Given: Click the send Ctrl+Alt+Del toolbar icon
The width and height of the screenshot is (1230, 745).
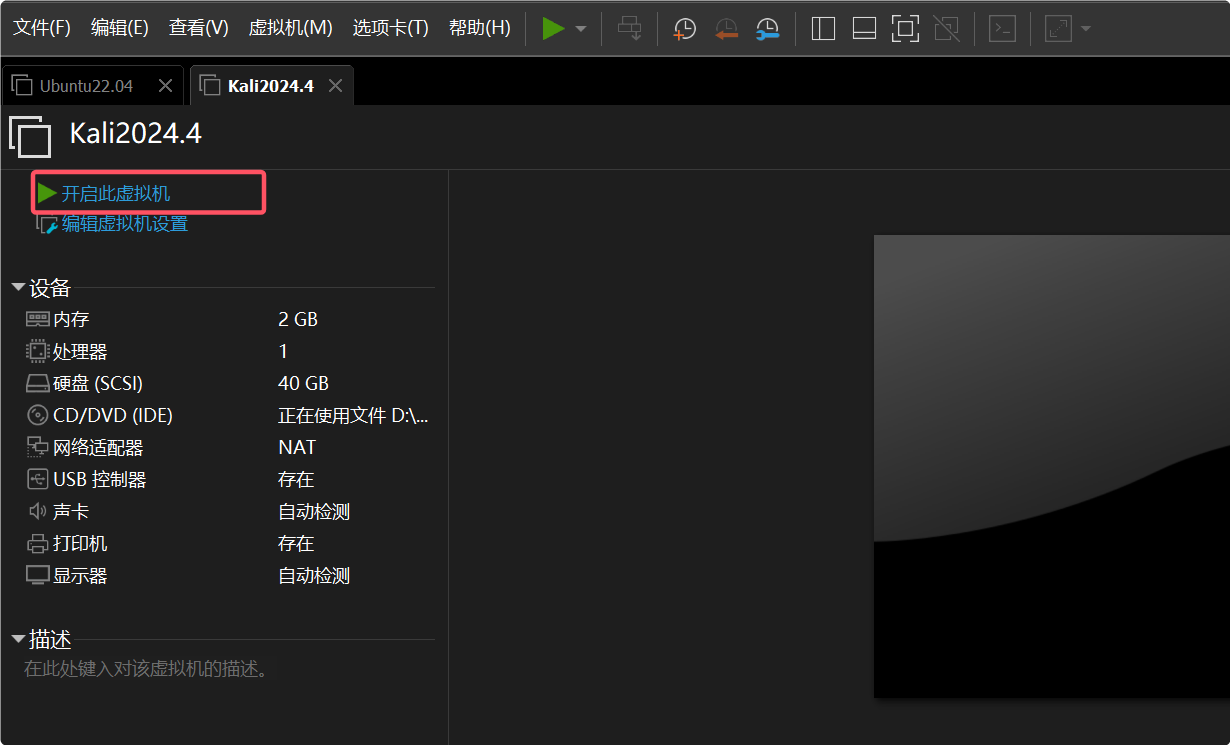Looking at the screenshot, I should click(x=630, y=28).
